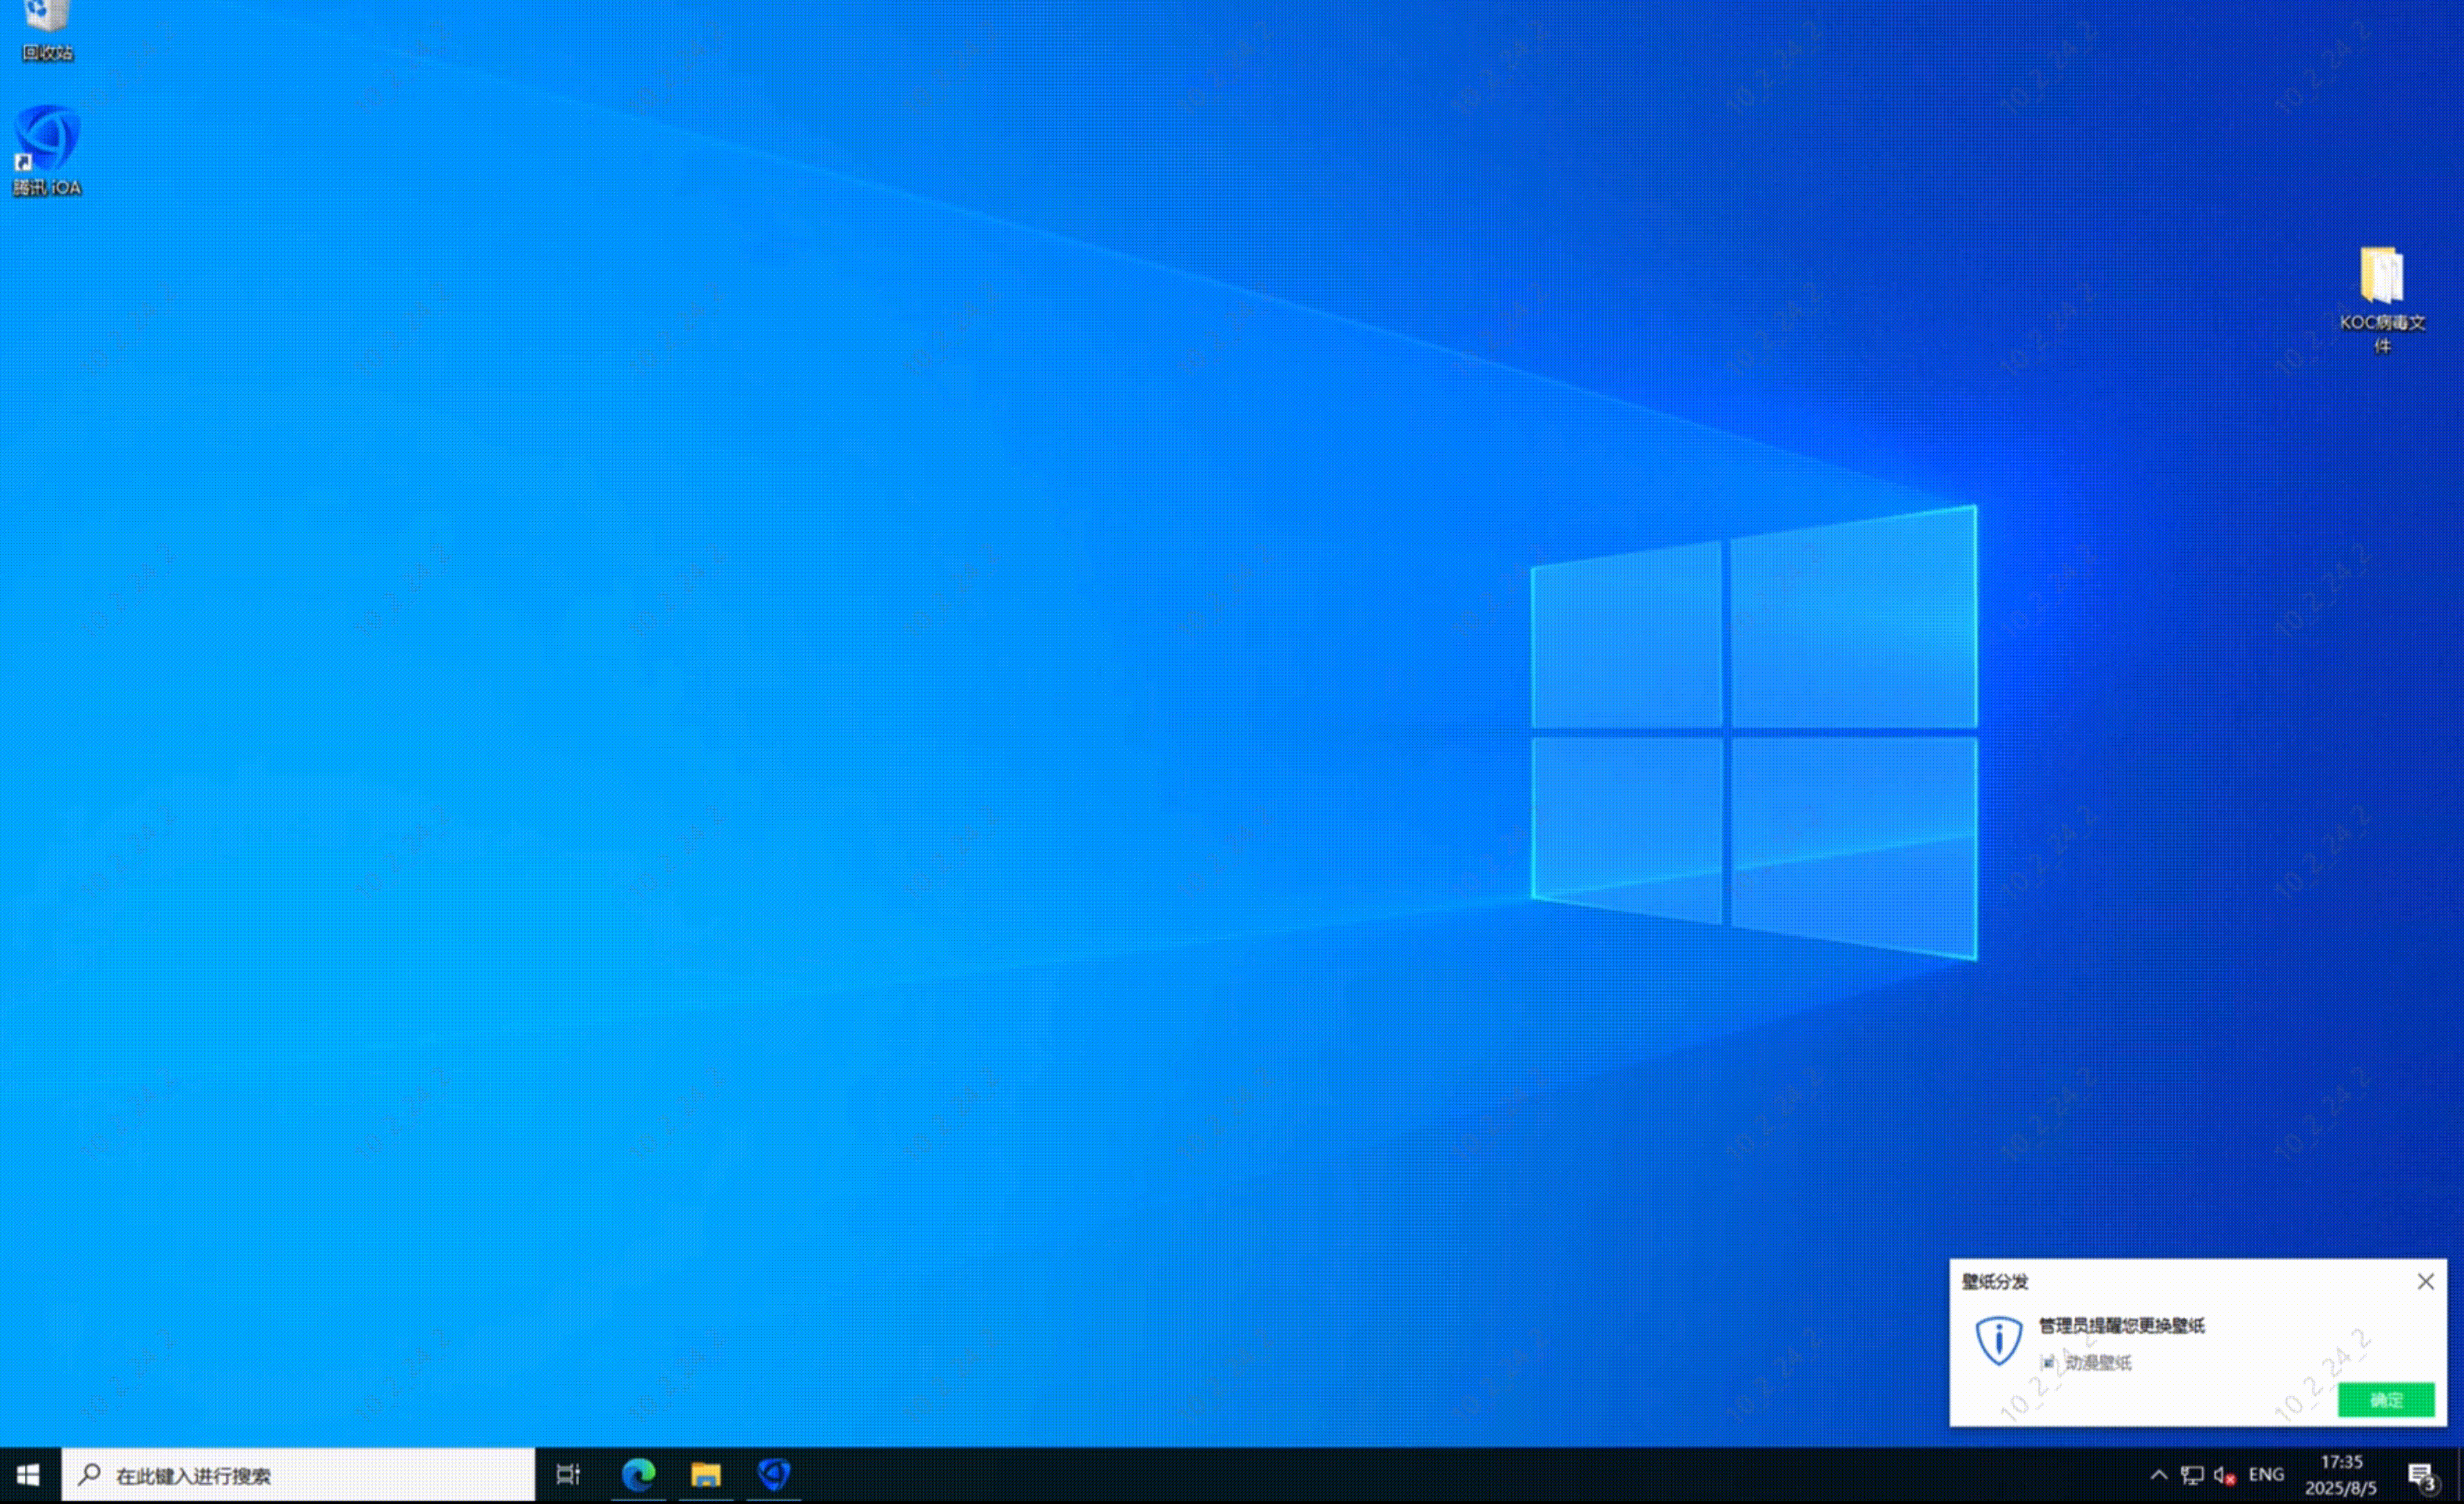Open Microsoft Edge from the taskbar

click(638, 1475)
